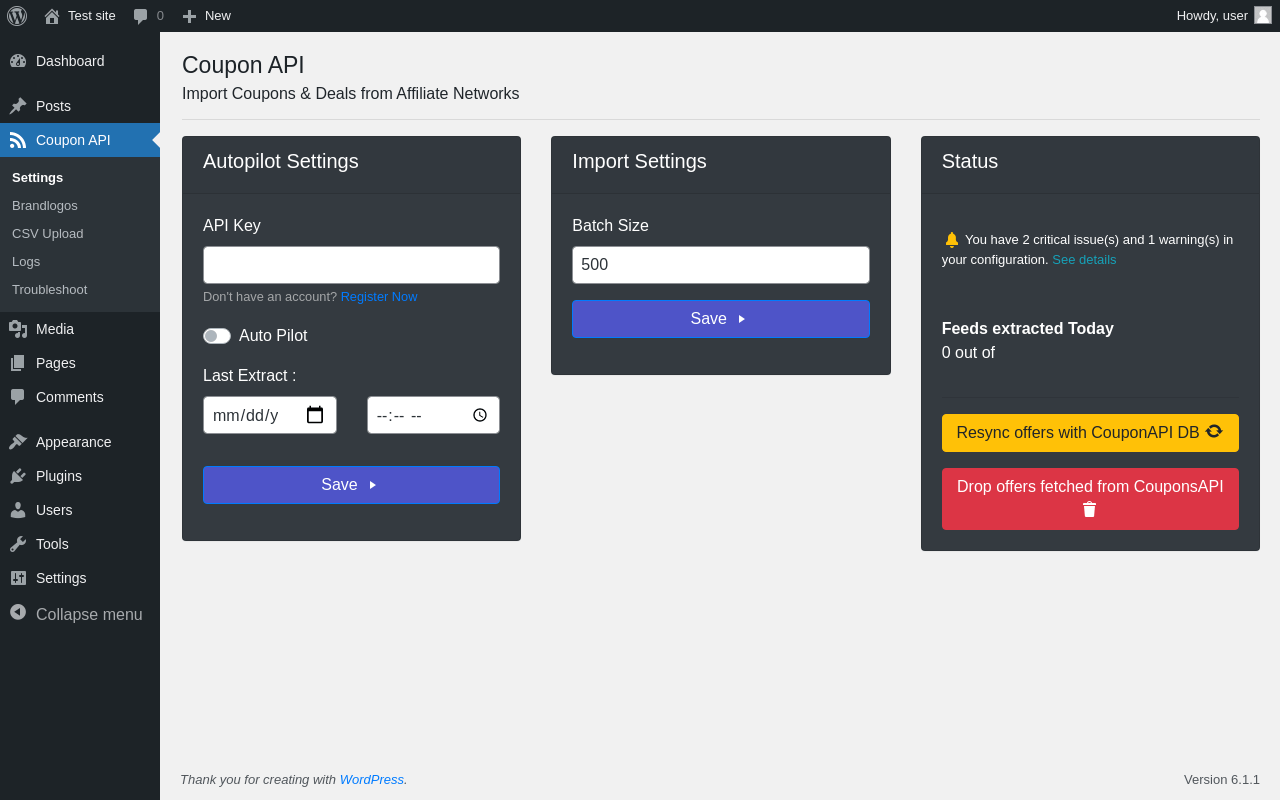1280x800 pixels.
Task: Click the Appearance brush icon
Action: pos(18,442)
